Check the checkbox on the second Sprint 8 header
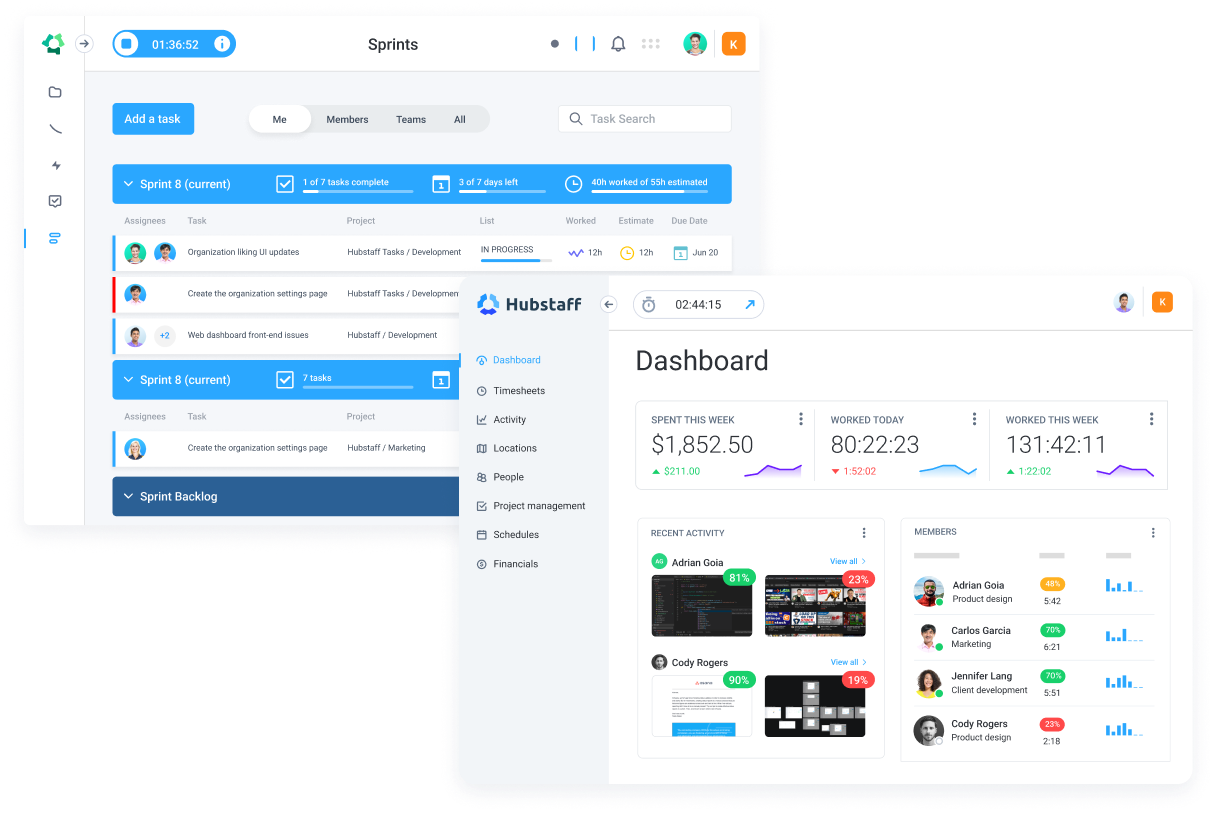 pos(285,379)
